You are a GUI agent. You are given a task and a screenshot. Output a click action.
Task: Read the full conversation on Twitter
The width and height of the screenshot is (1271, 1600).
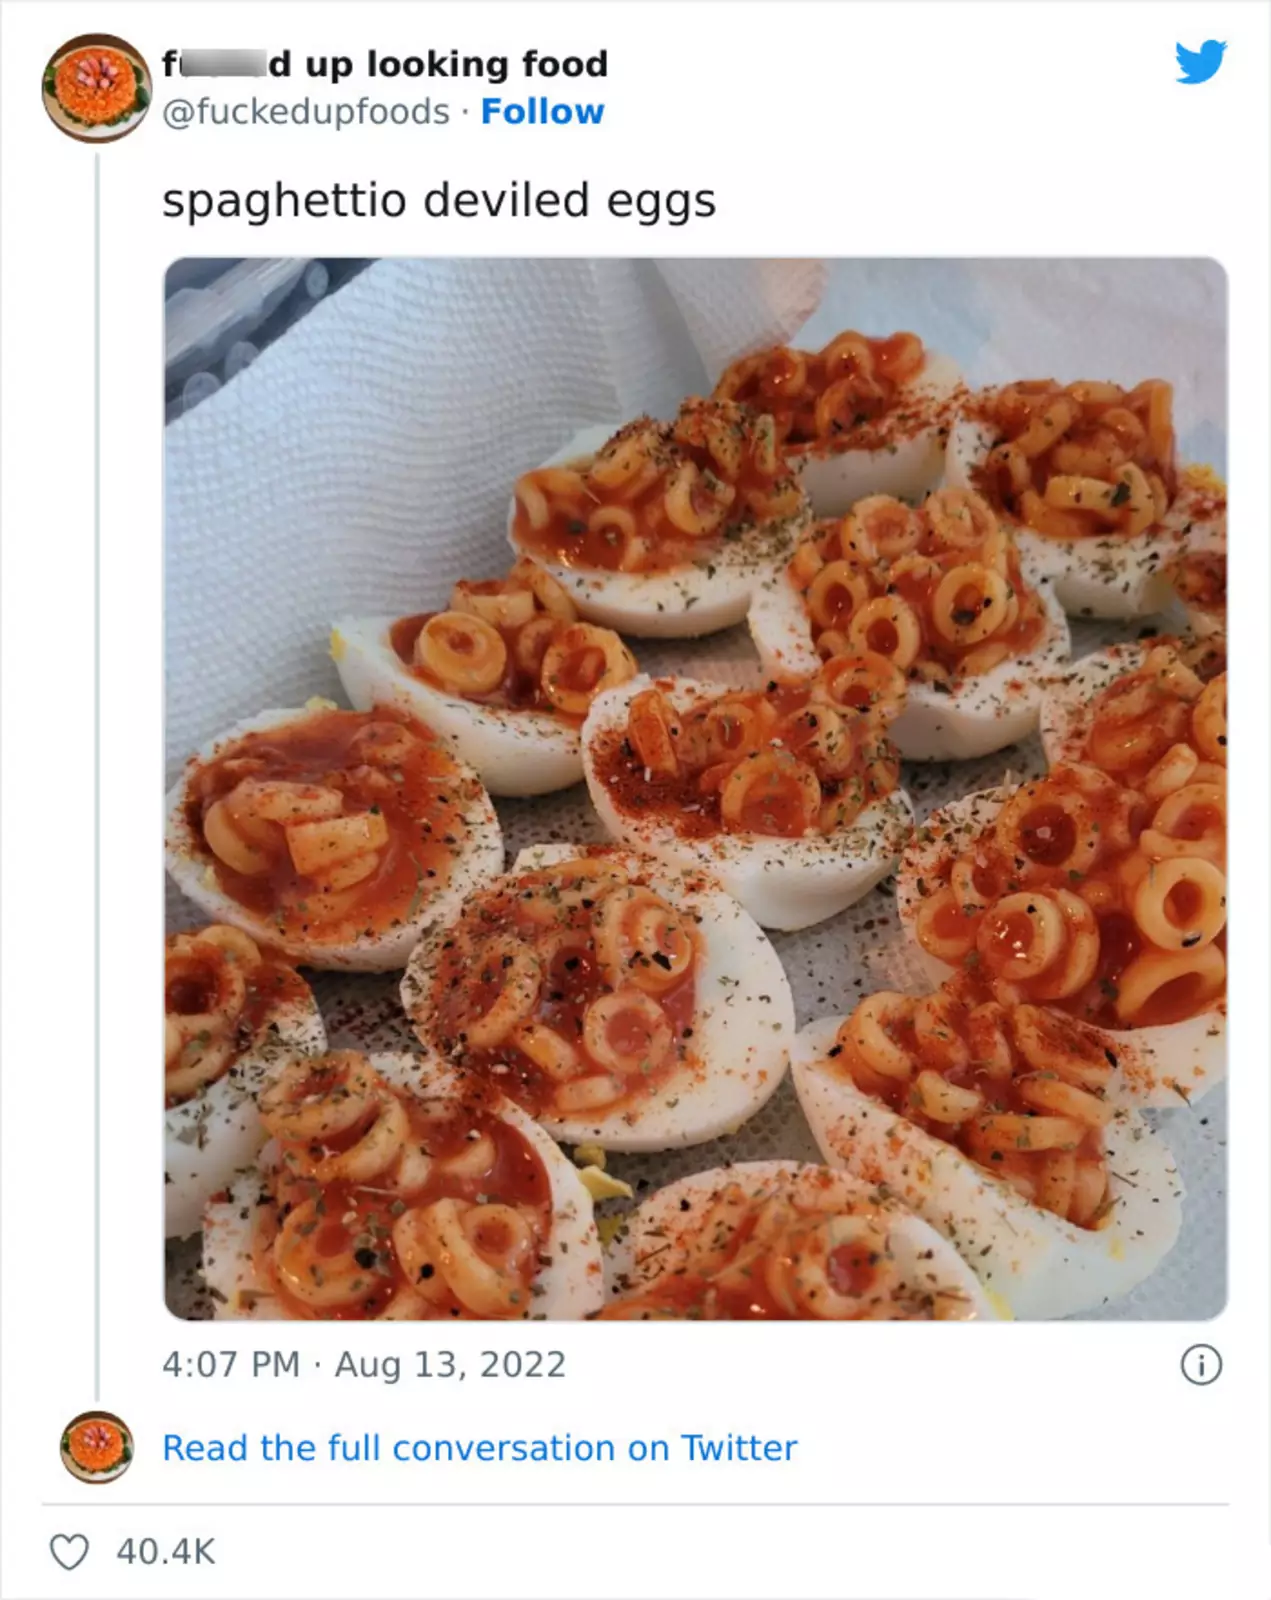tap(479, 1448)
